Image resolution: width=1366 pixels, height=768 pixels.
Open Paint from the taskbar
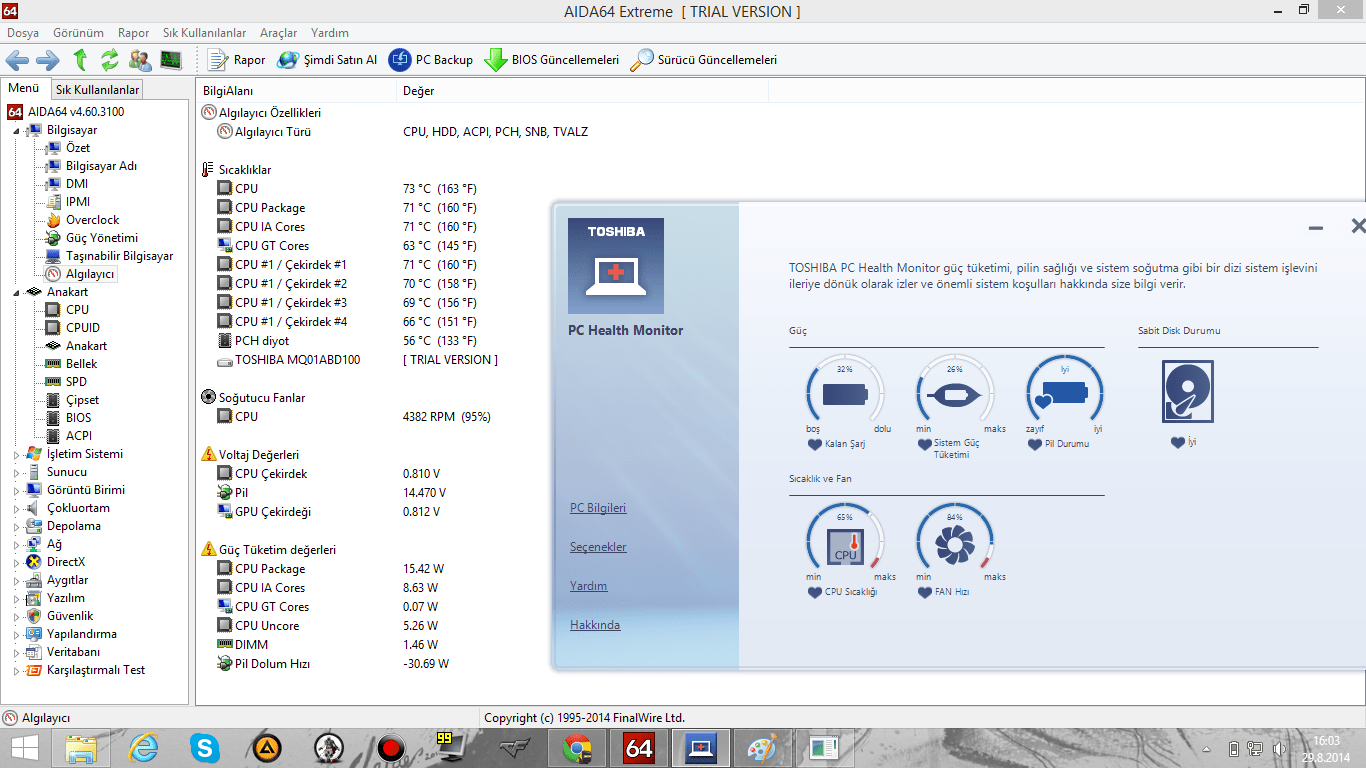click(x=761, y=748)
